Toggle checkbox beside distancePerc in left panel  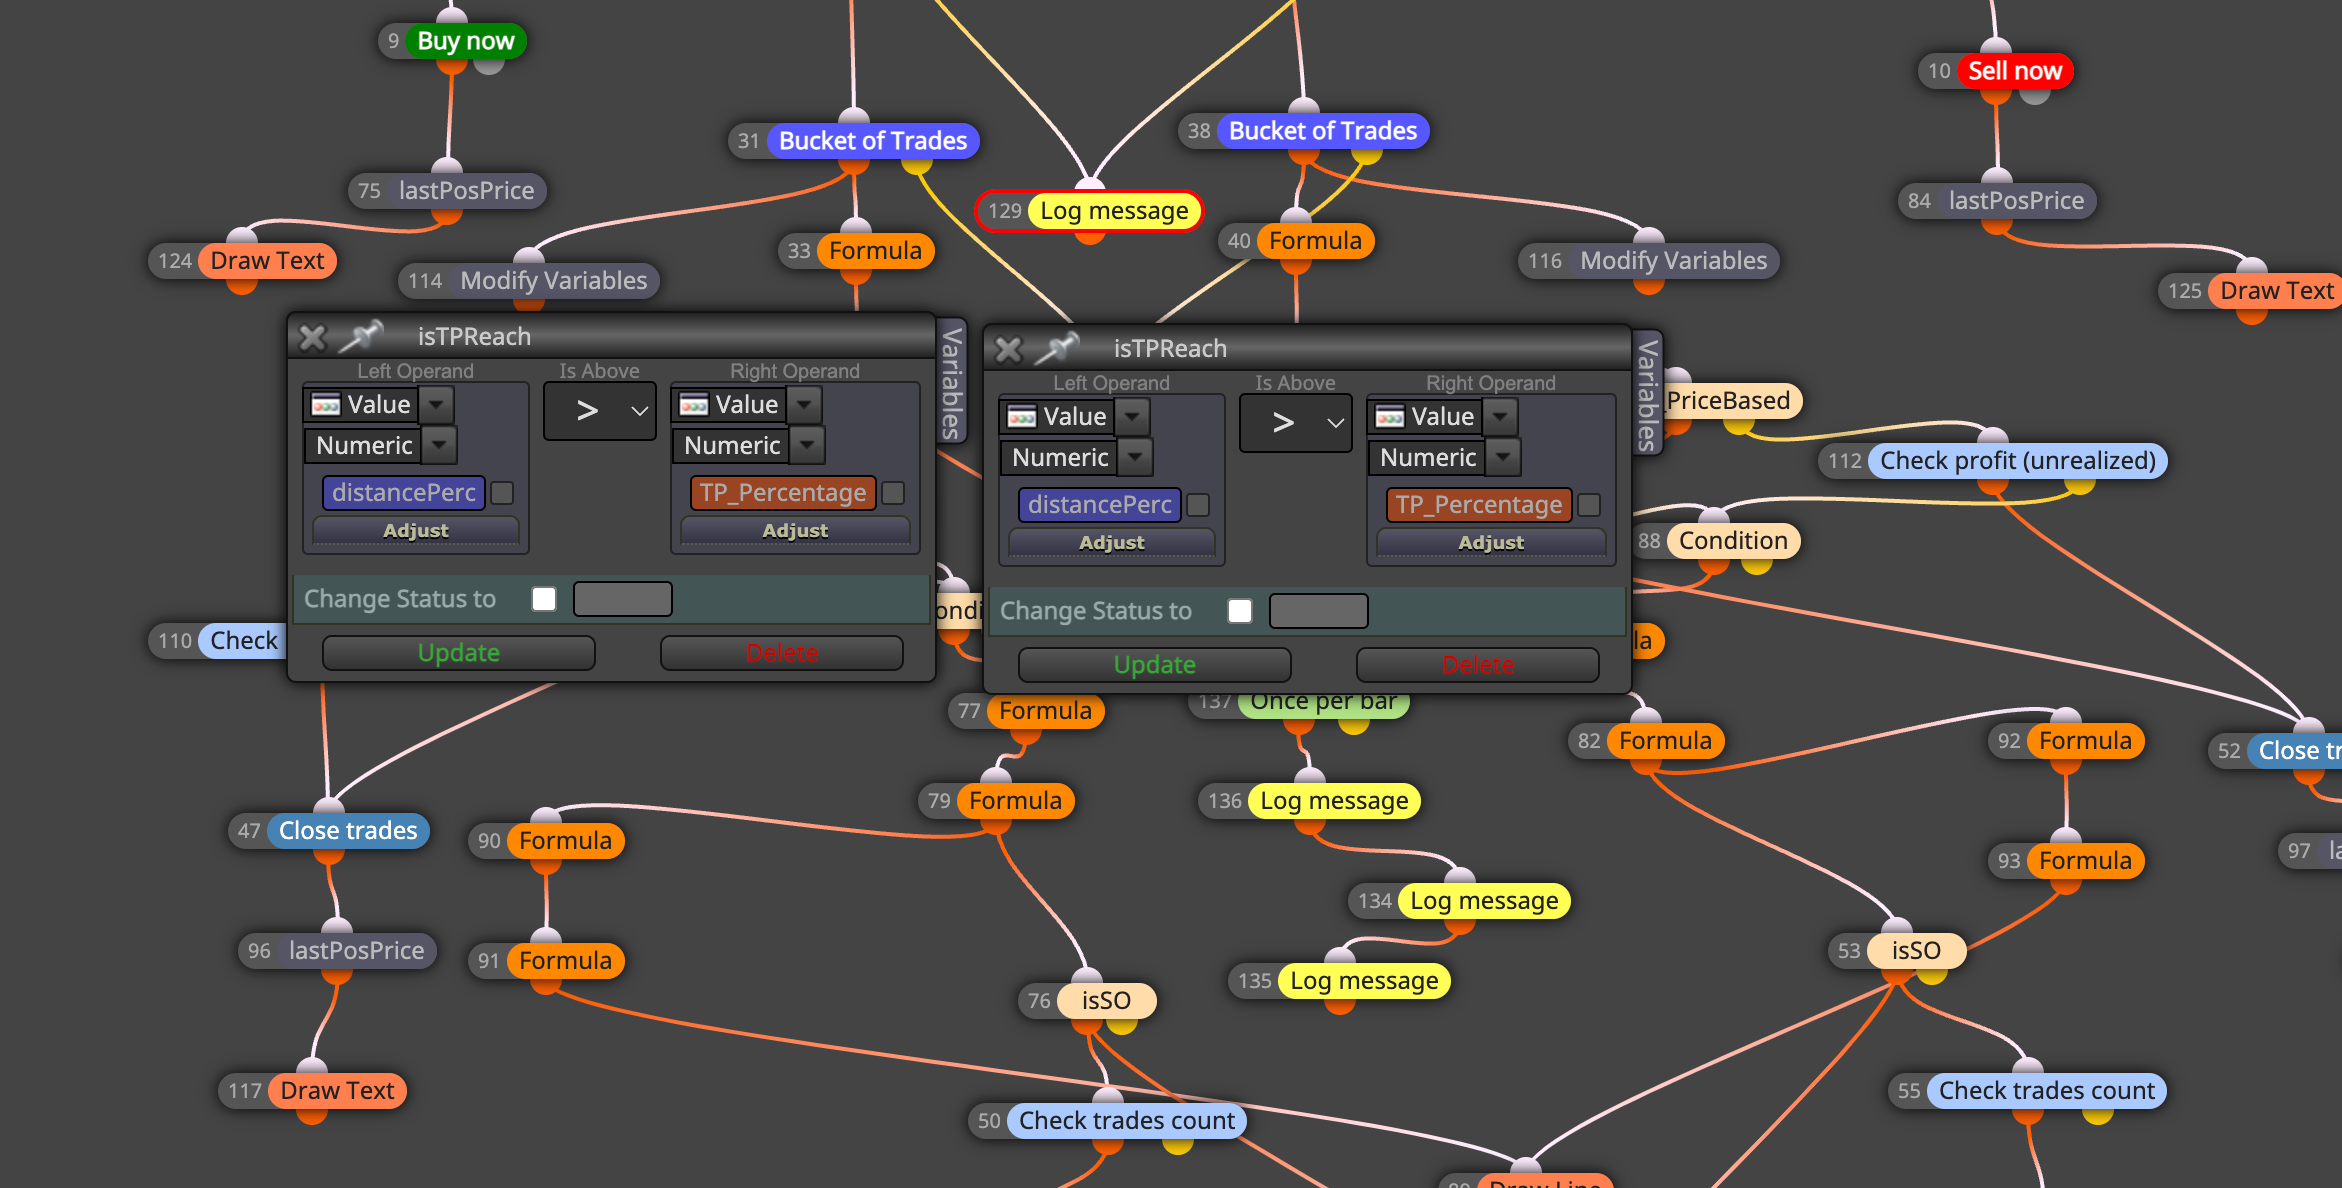tap(503, 493)
